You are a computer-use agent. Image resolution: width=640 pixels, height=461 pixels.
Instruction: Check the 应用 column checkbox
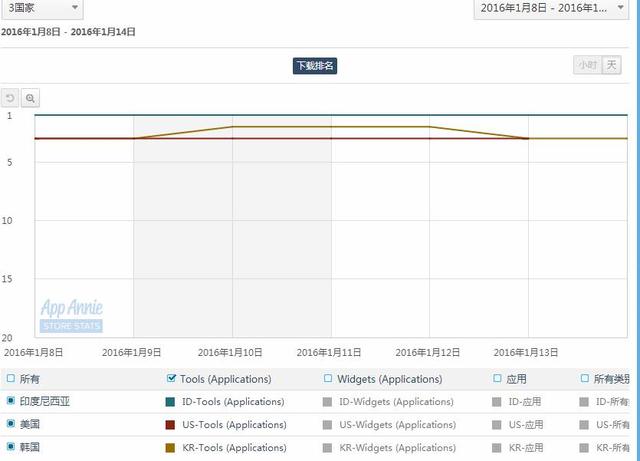click(498, 379)
